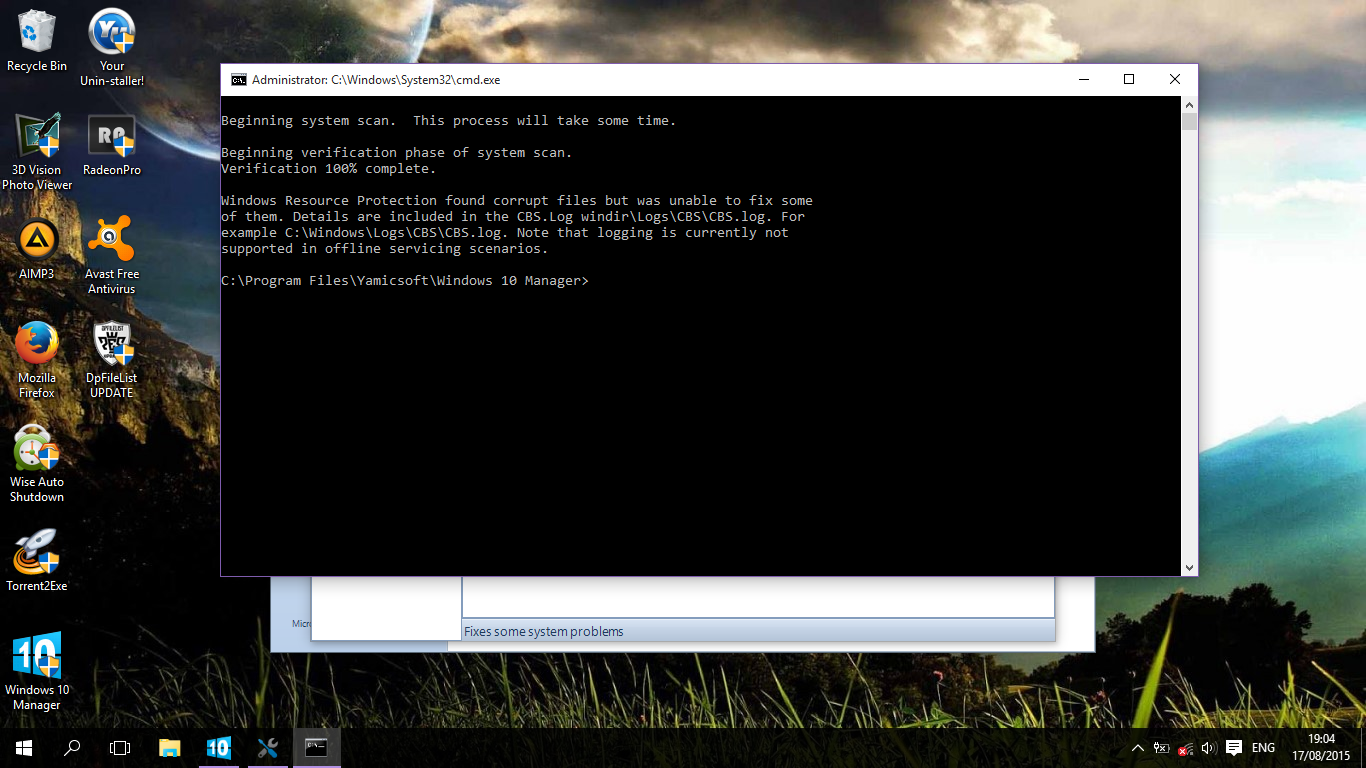
Task: Click the volume speaker tray icon
Action: click(x=1208, y=748)
